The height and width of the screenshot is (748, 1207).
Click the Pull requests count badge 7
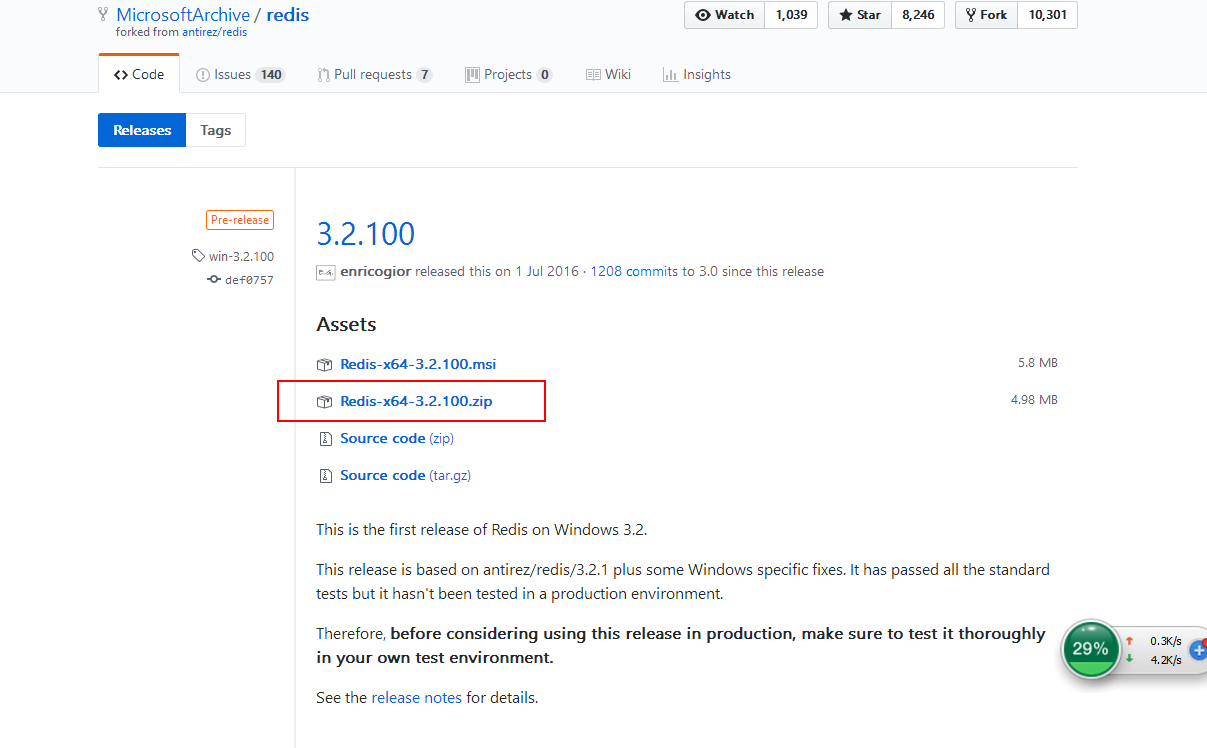coord(424,74)
